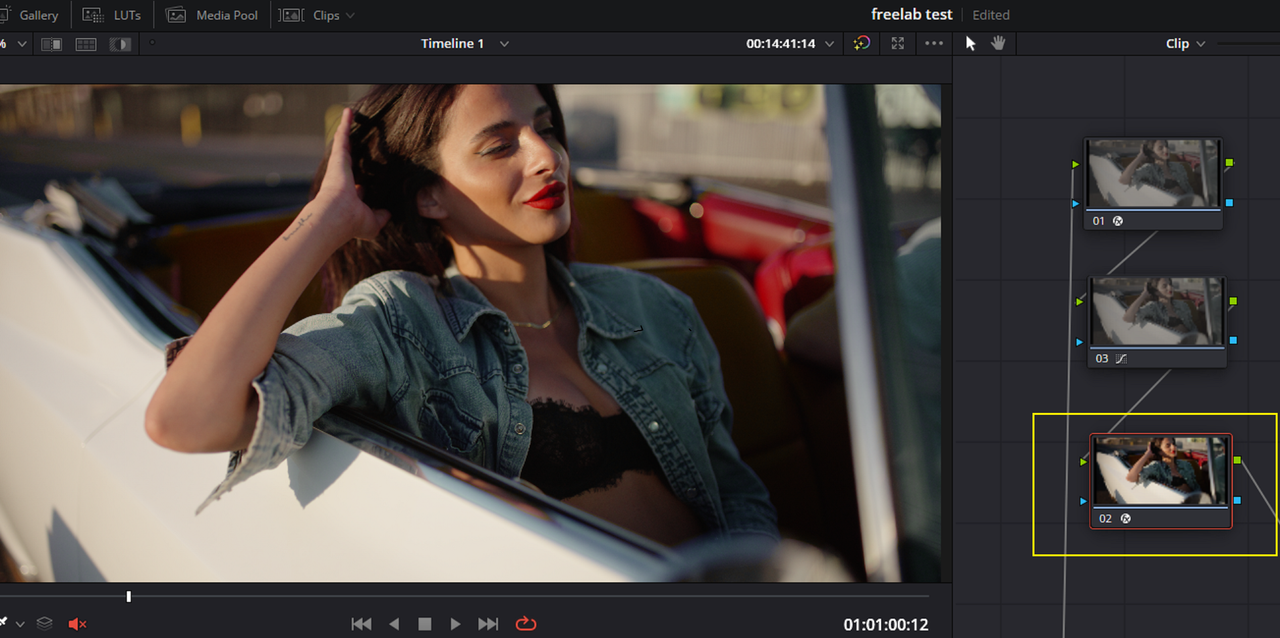The width and height of the screenshot is (1280, 638).
Task: Open the viewer three-dot options menu
Action: [x=934, y=44]
